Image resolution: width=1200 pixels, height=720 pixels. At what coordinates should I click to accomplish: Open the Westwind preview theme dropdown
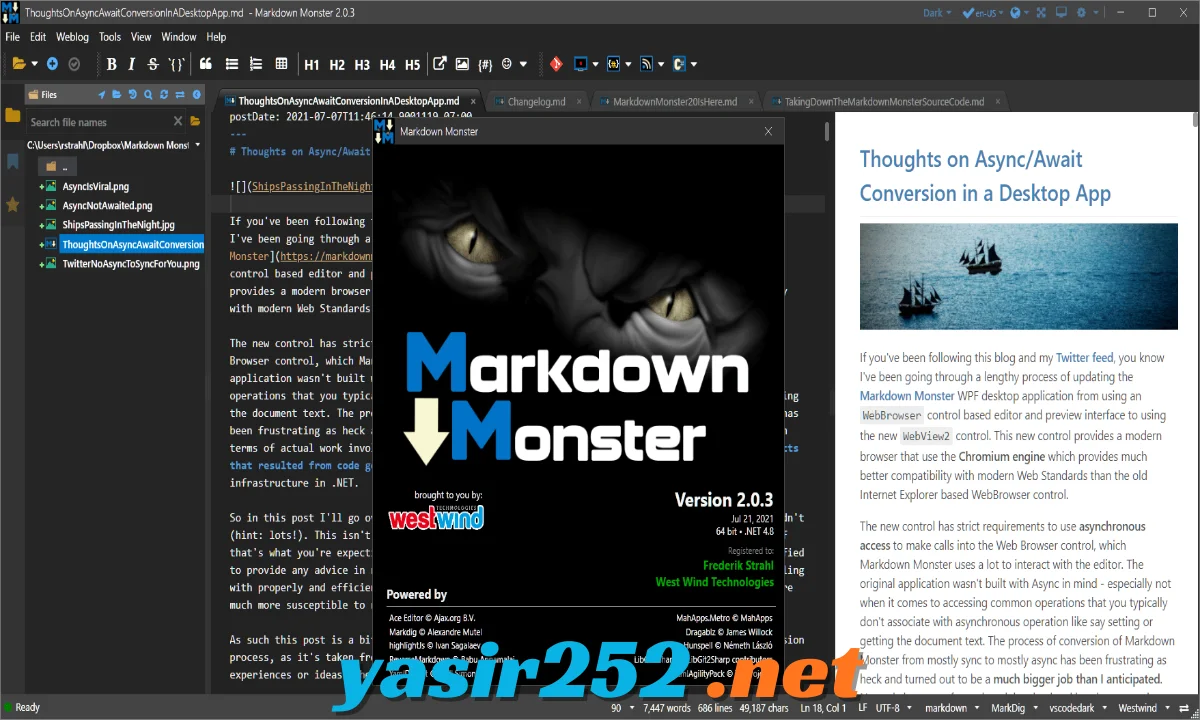tap(1144, 708)
